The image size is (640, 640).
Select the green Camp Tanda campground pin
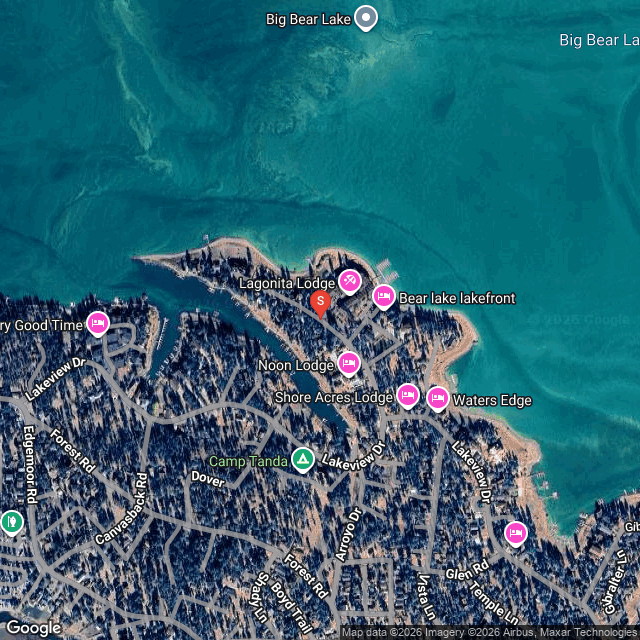point(303,460)
